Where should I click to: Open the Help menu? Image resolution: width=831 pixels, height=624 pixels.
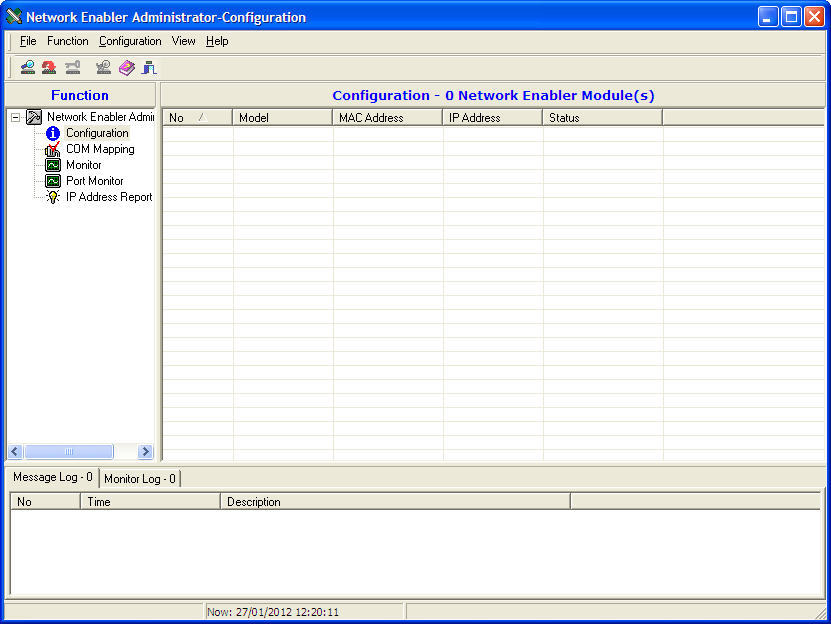[216, 41]
